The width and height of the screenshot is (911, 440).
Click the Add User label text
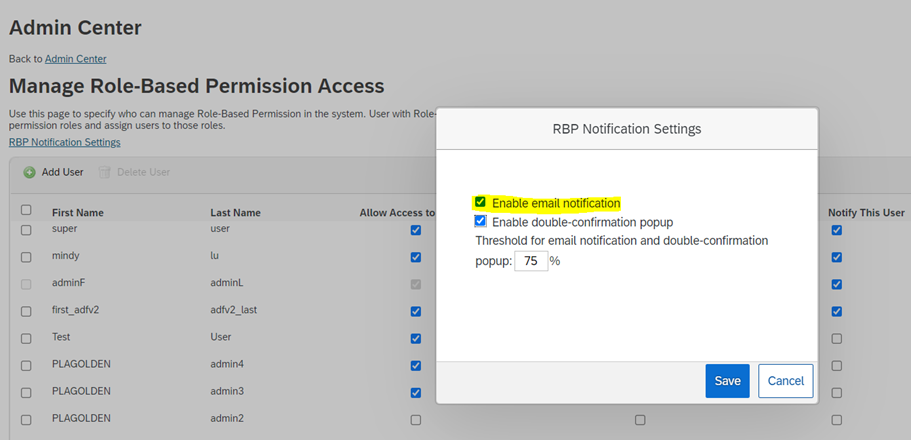62,172
